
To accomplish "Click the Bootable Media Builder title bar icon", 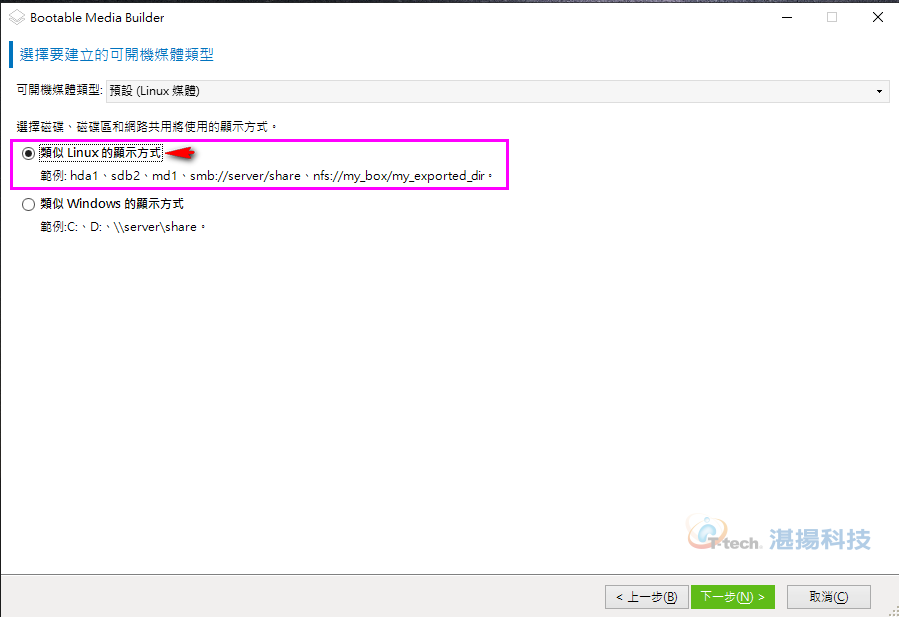I will click(17, 18).
